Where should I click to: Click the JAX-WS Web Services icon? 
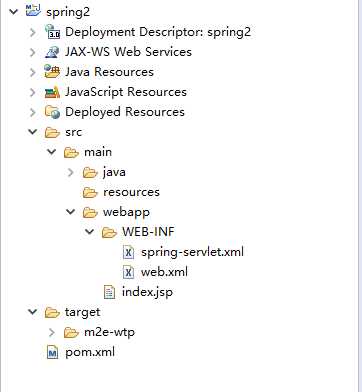pyautogui.click(x=52, y=52)
